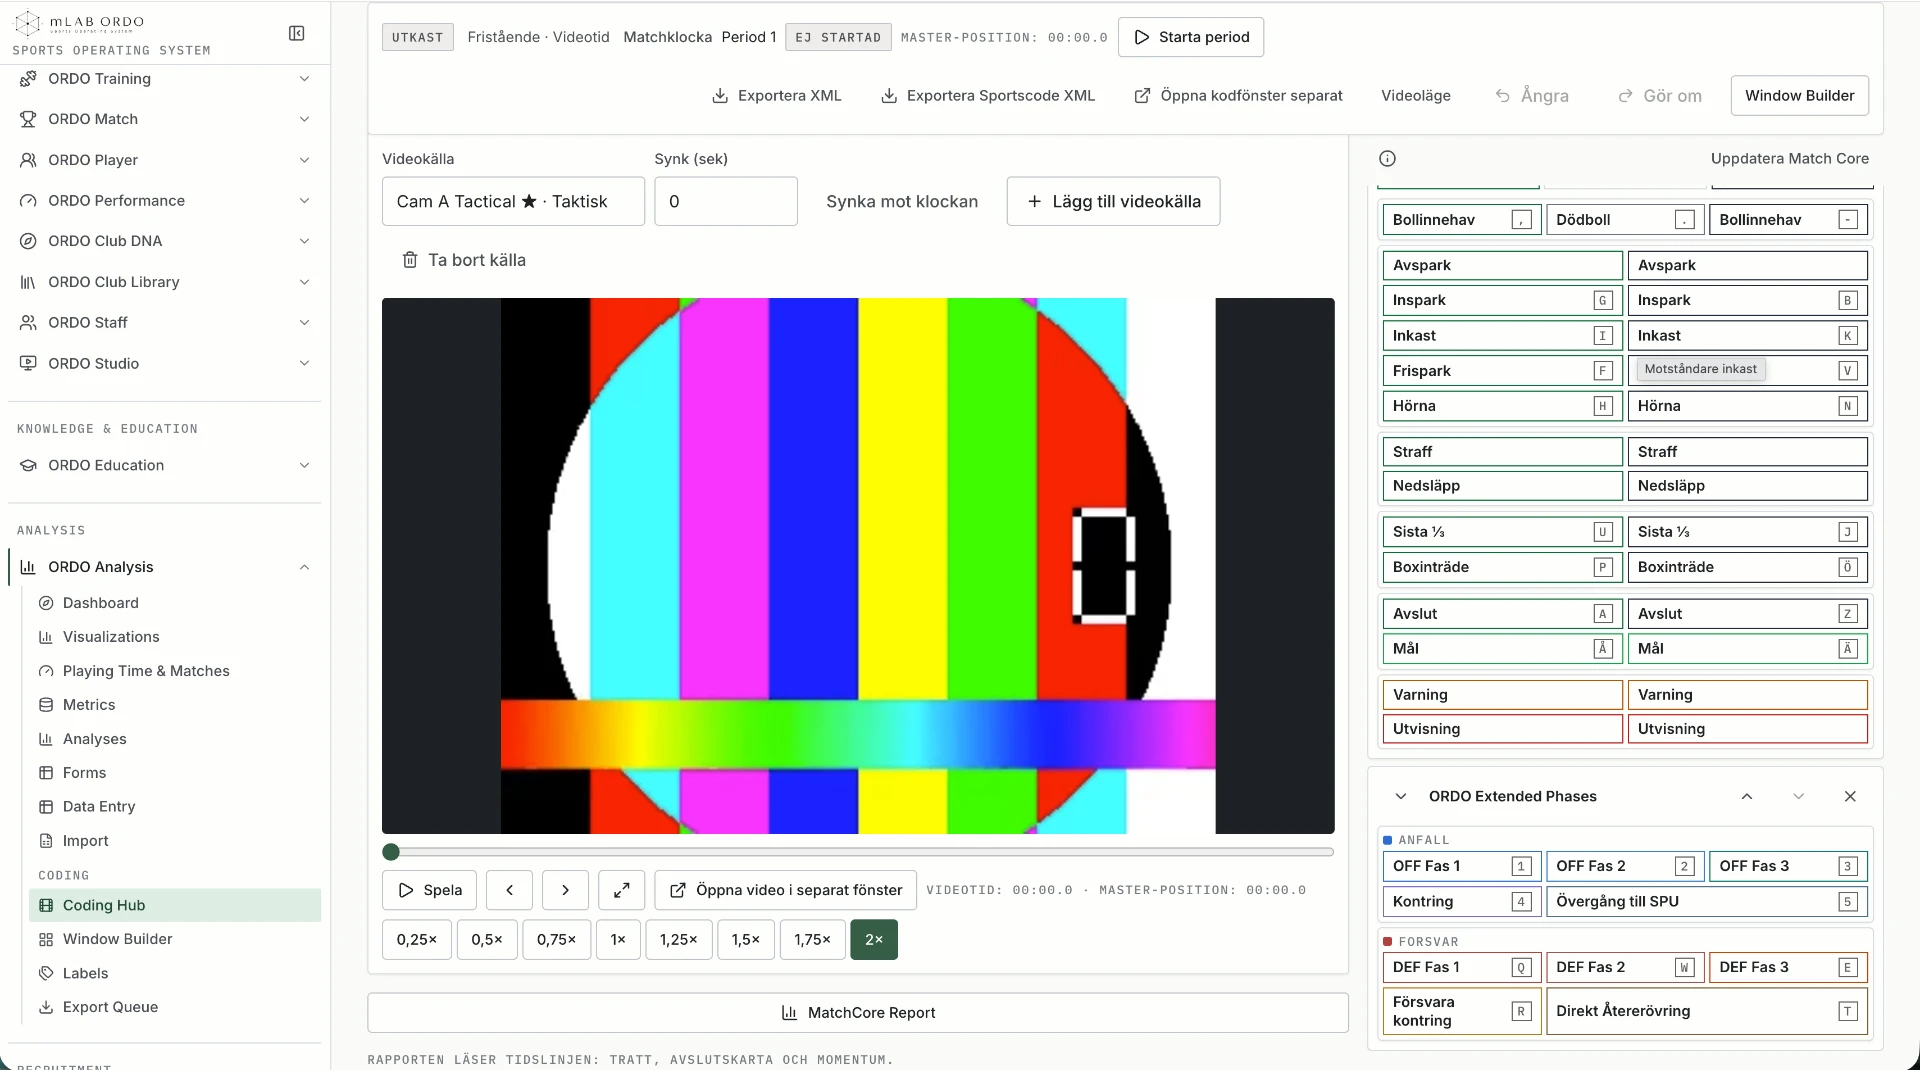The width and height of the screenshot is (1920, 1070).
Task: Click Öppna kodfönster separat
Action: tap(1238, 96)
